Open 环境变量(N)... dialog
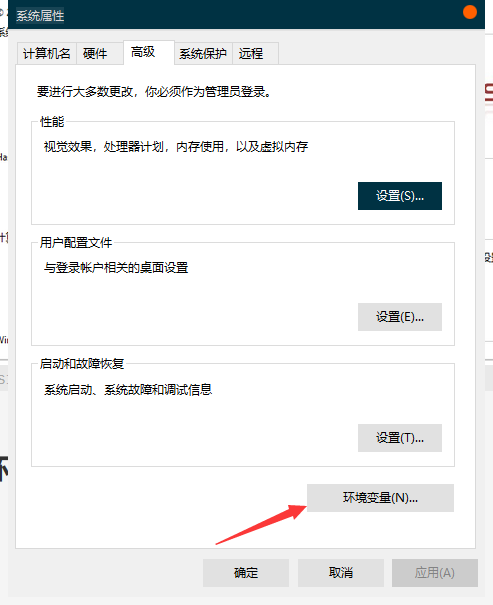 (380, 498)
